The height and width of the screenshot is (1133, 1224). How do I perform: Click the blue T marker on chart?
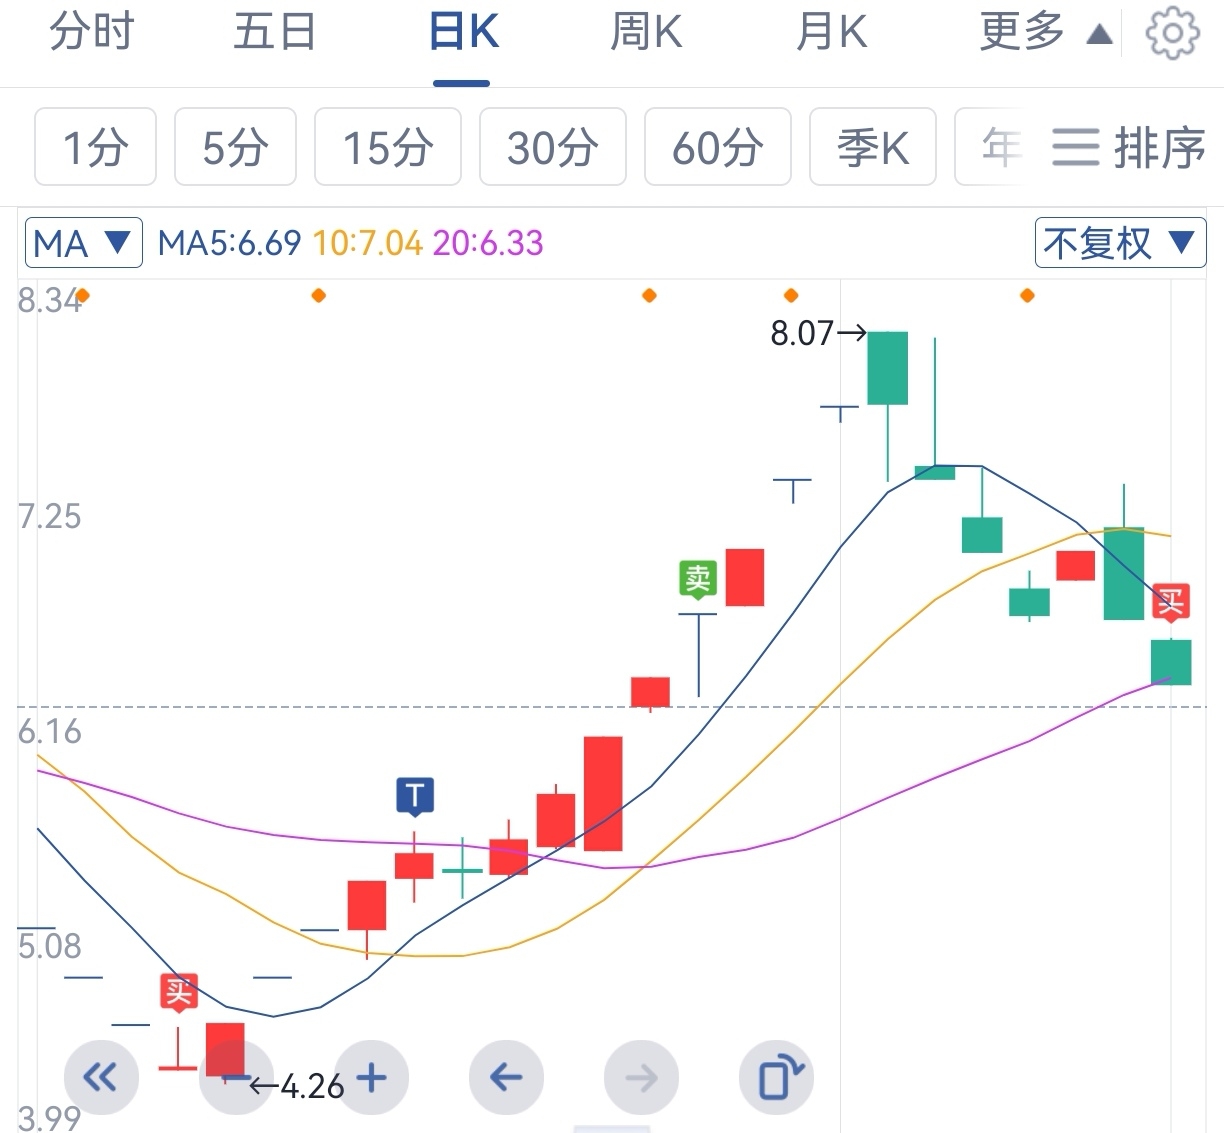pyautogui.click(x=414, y=796)
